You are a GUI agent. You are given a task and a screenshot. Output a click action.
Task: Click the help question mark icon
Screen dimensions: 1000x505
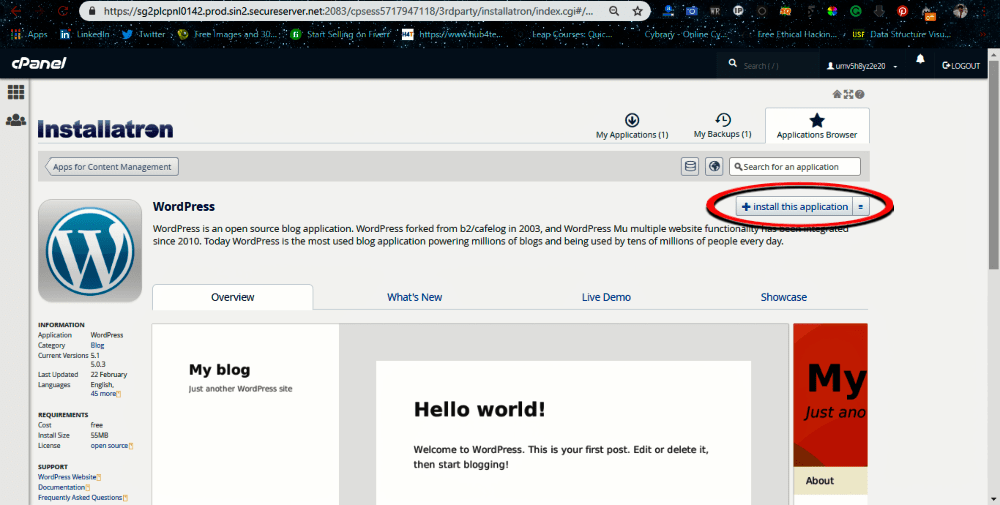(860, 94)
